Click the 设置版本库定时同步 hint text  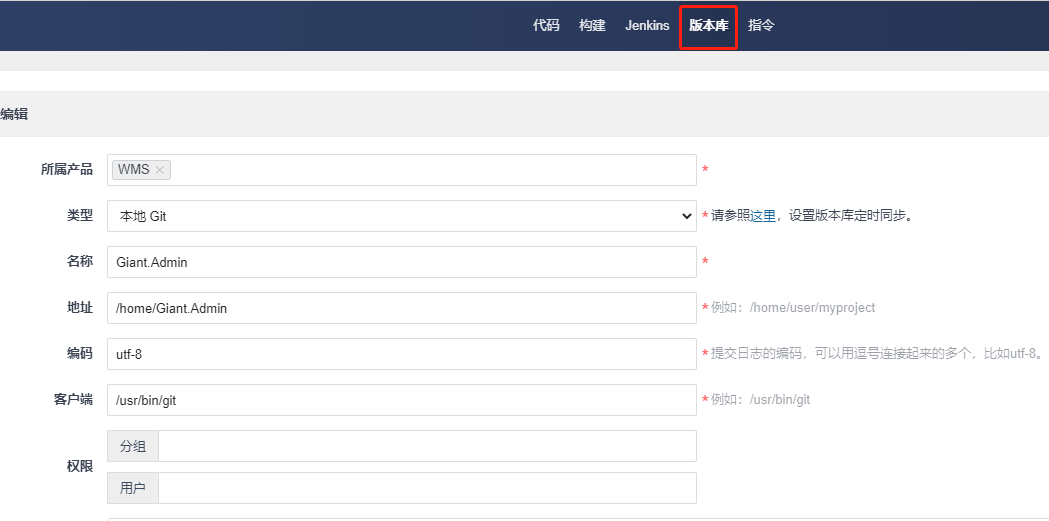click(x=851, y=216)
